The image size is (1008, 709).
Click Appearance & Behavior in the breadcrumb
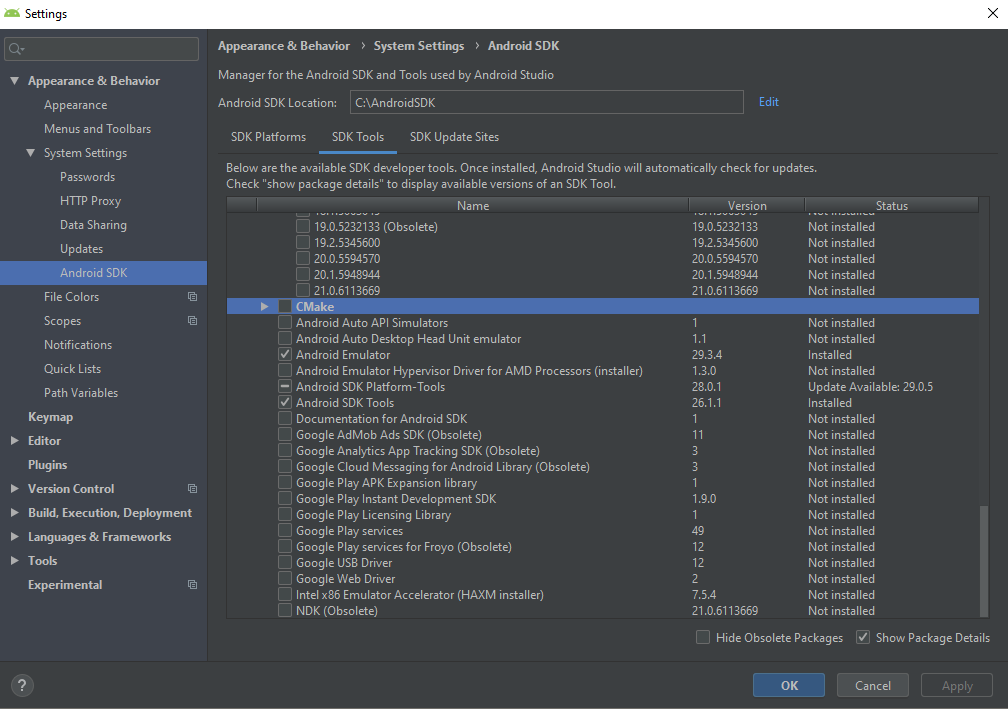[x=284, y=46]
